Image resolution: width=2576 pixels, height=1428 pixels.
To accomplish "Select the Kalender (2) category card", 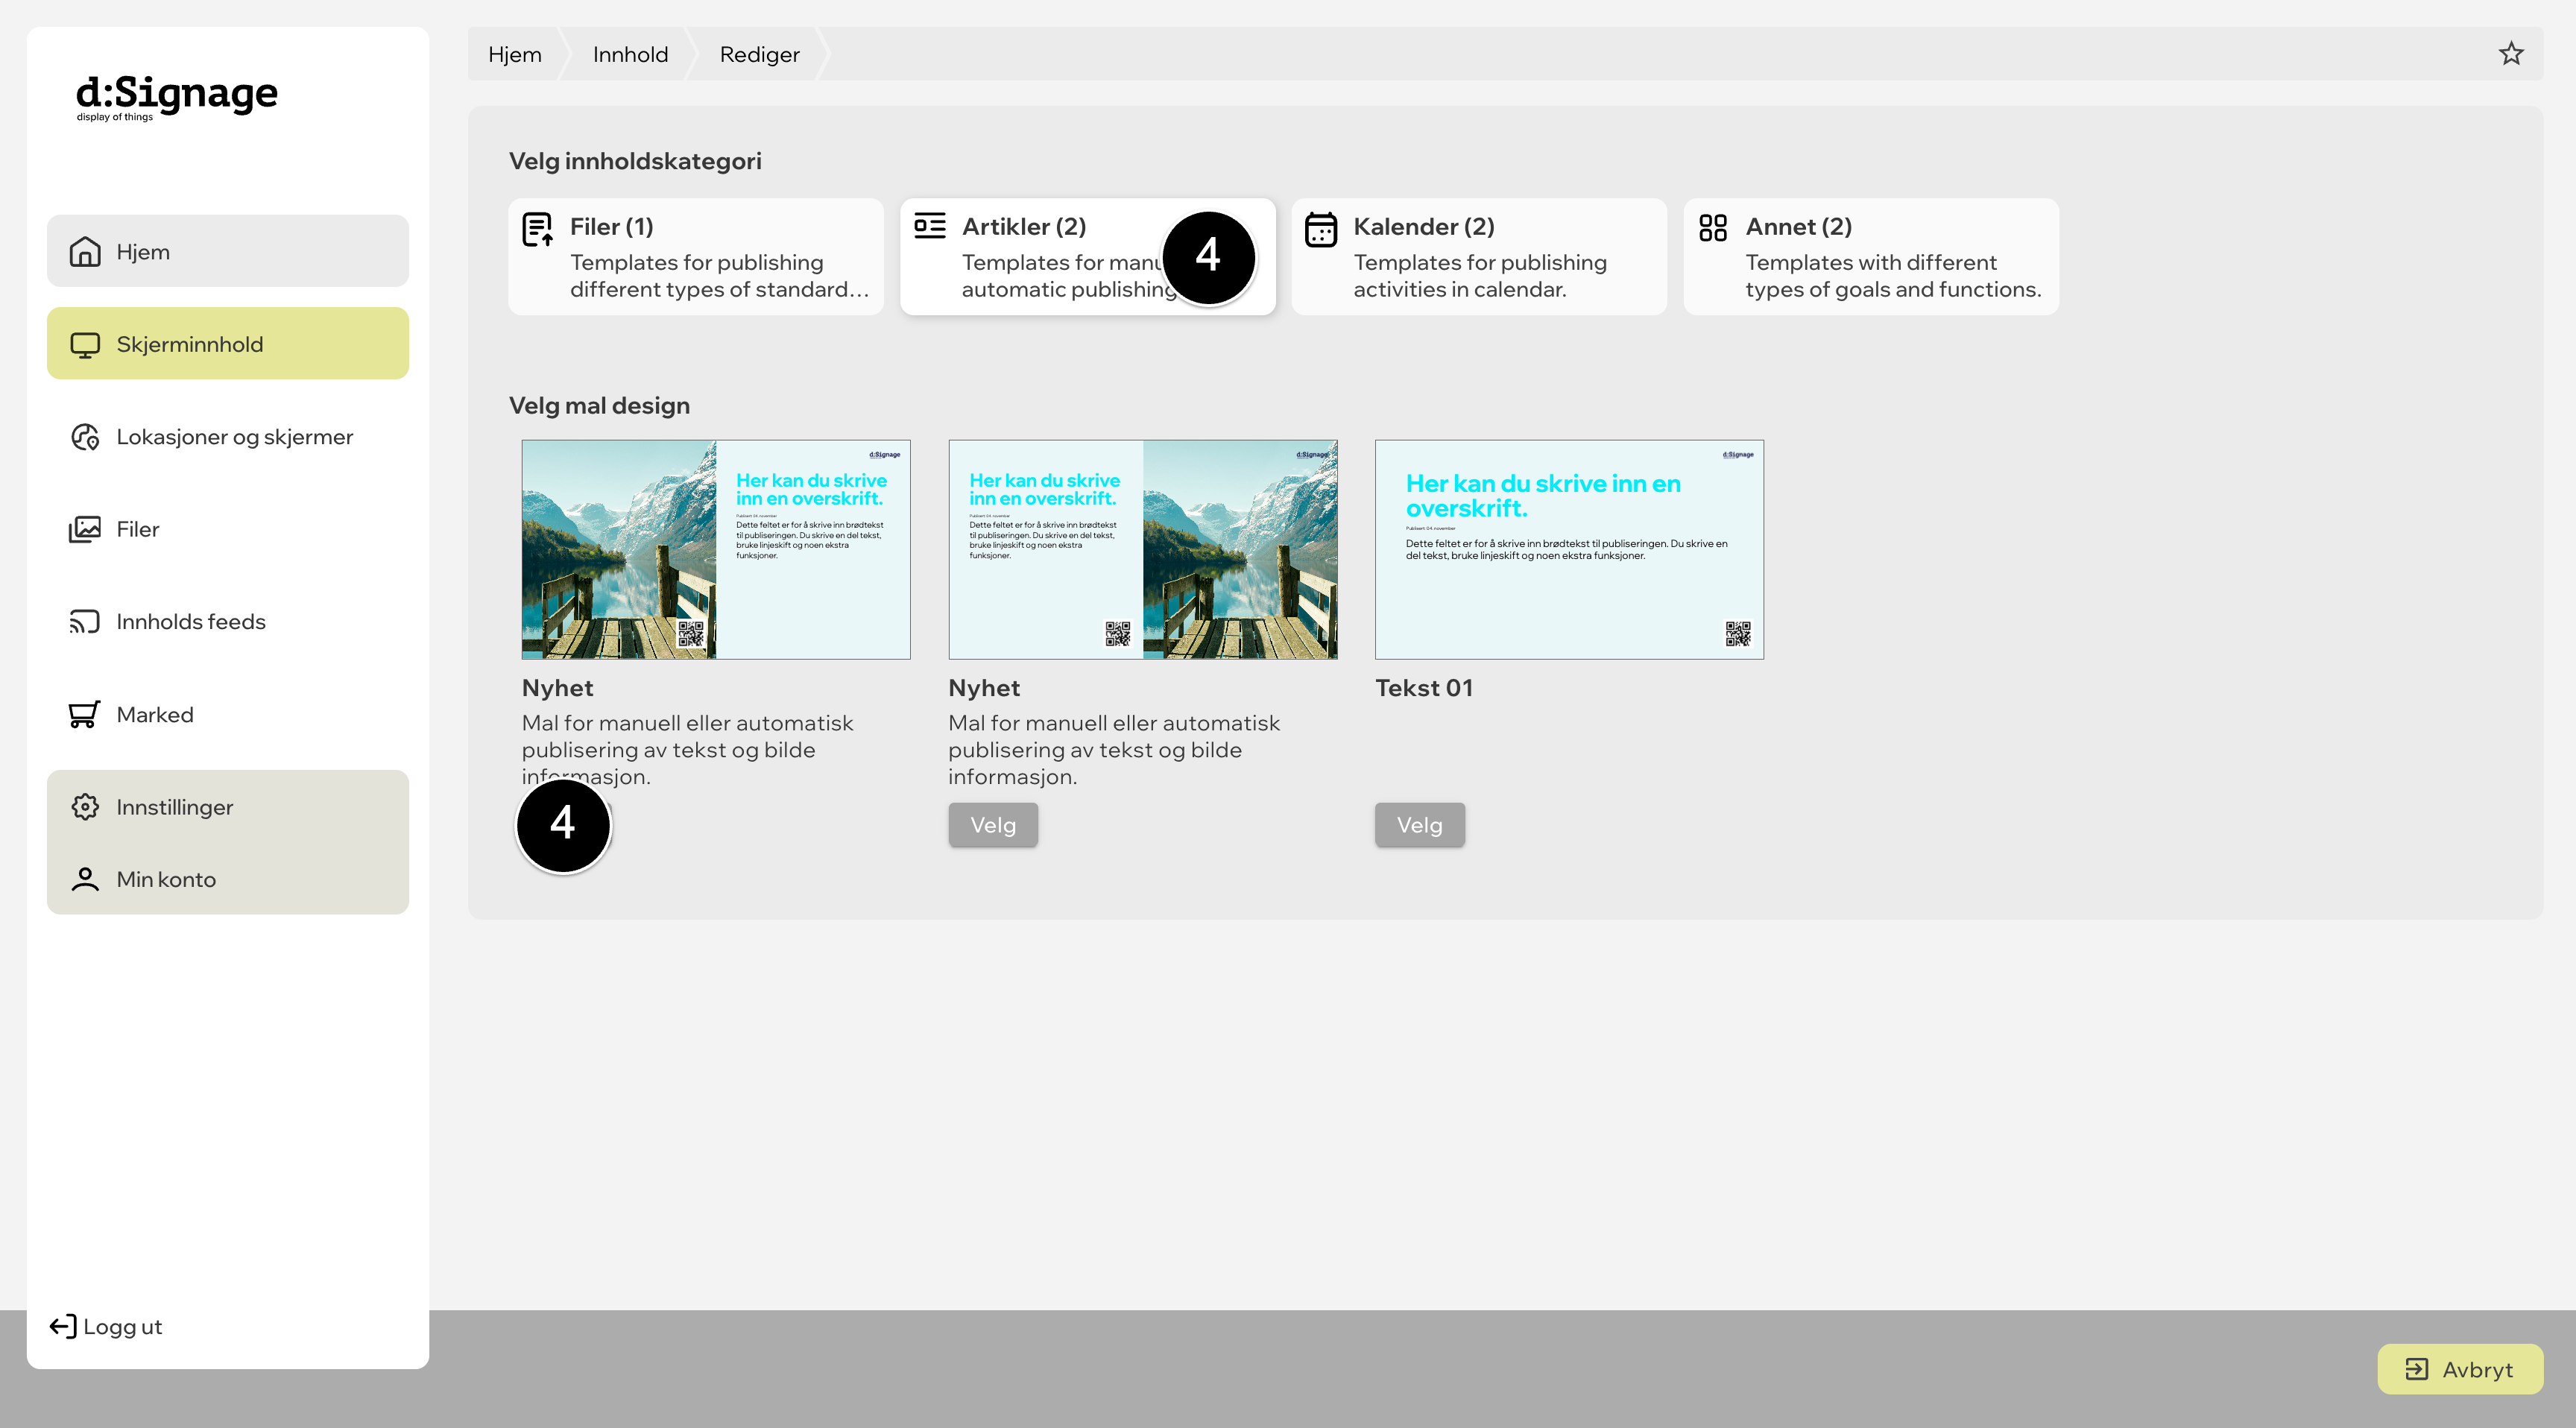I will [x=1479, y=257].
